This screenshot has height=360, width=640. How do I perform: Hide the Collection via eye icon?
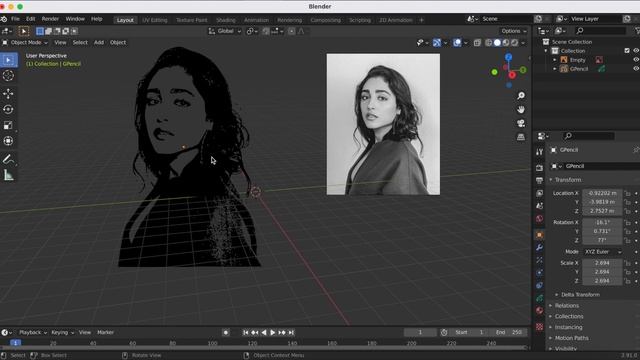pos(636,51)
